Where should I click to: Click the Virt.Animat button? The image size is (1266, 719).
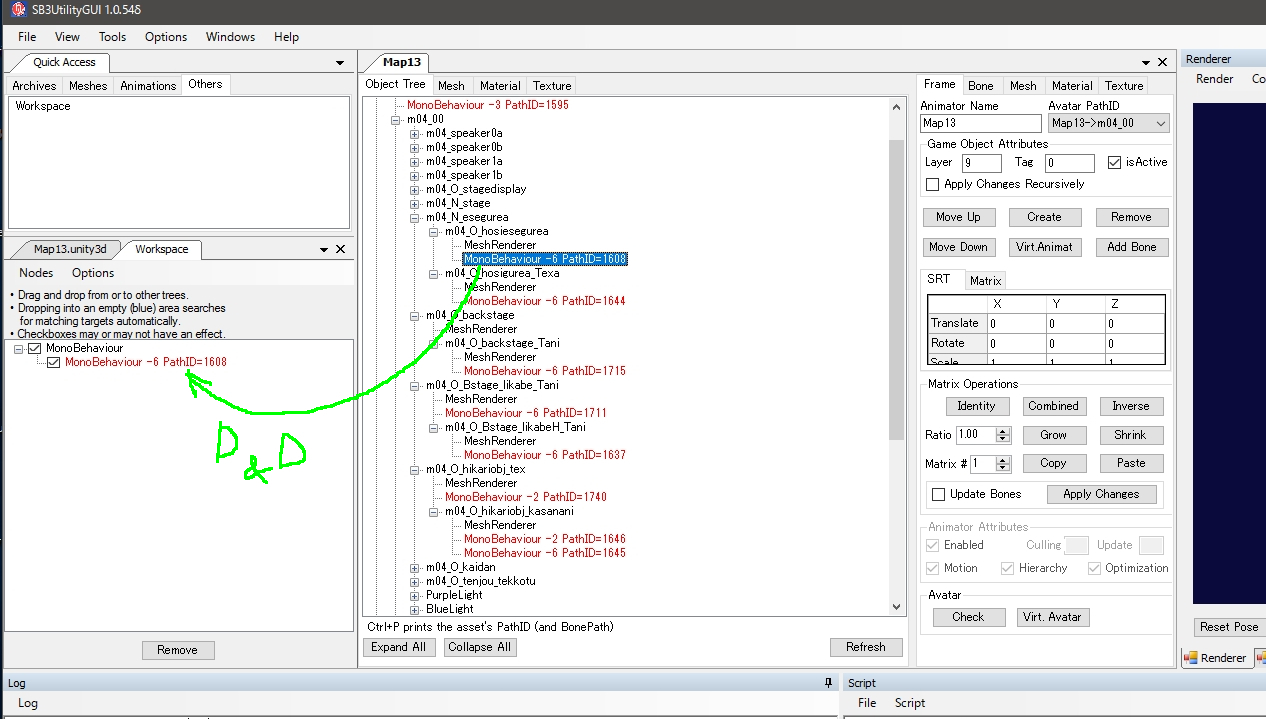1044,247
